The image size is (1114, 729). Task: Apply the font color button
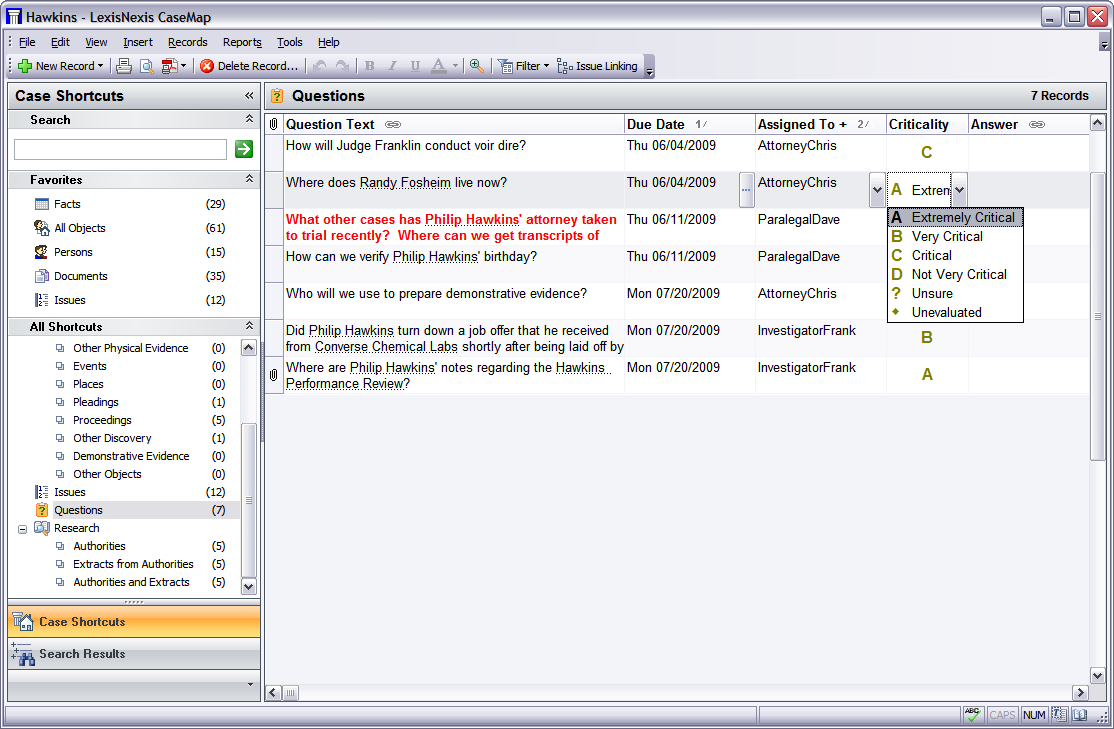(x=439, y=66)
